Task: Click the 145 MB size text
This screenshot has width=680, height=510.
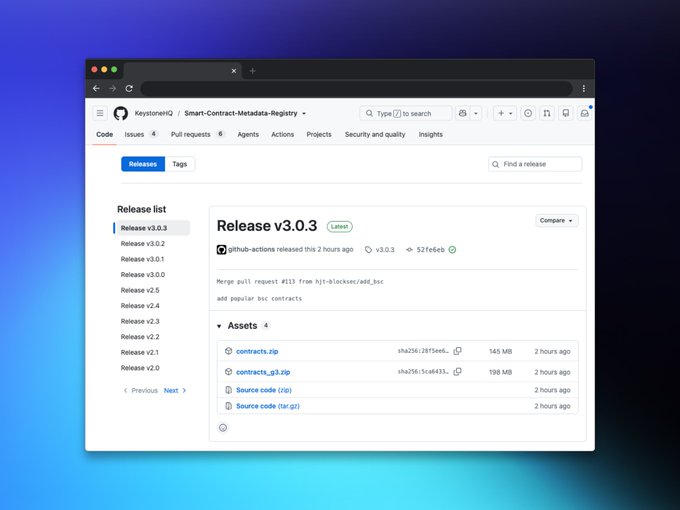Action: (500, 351)
